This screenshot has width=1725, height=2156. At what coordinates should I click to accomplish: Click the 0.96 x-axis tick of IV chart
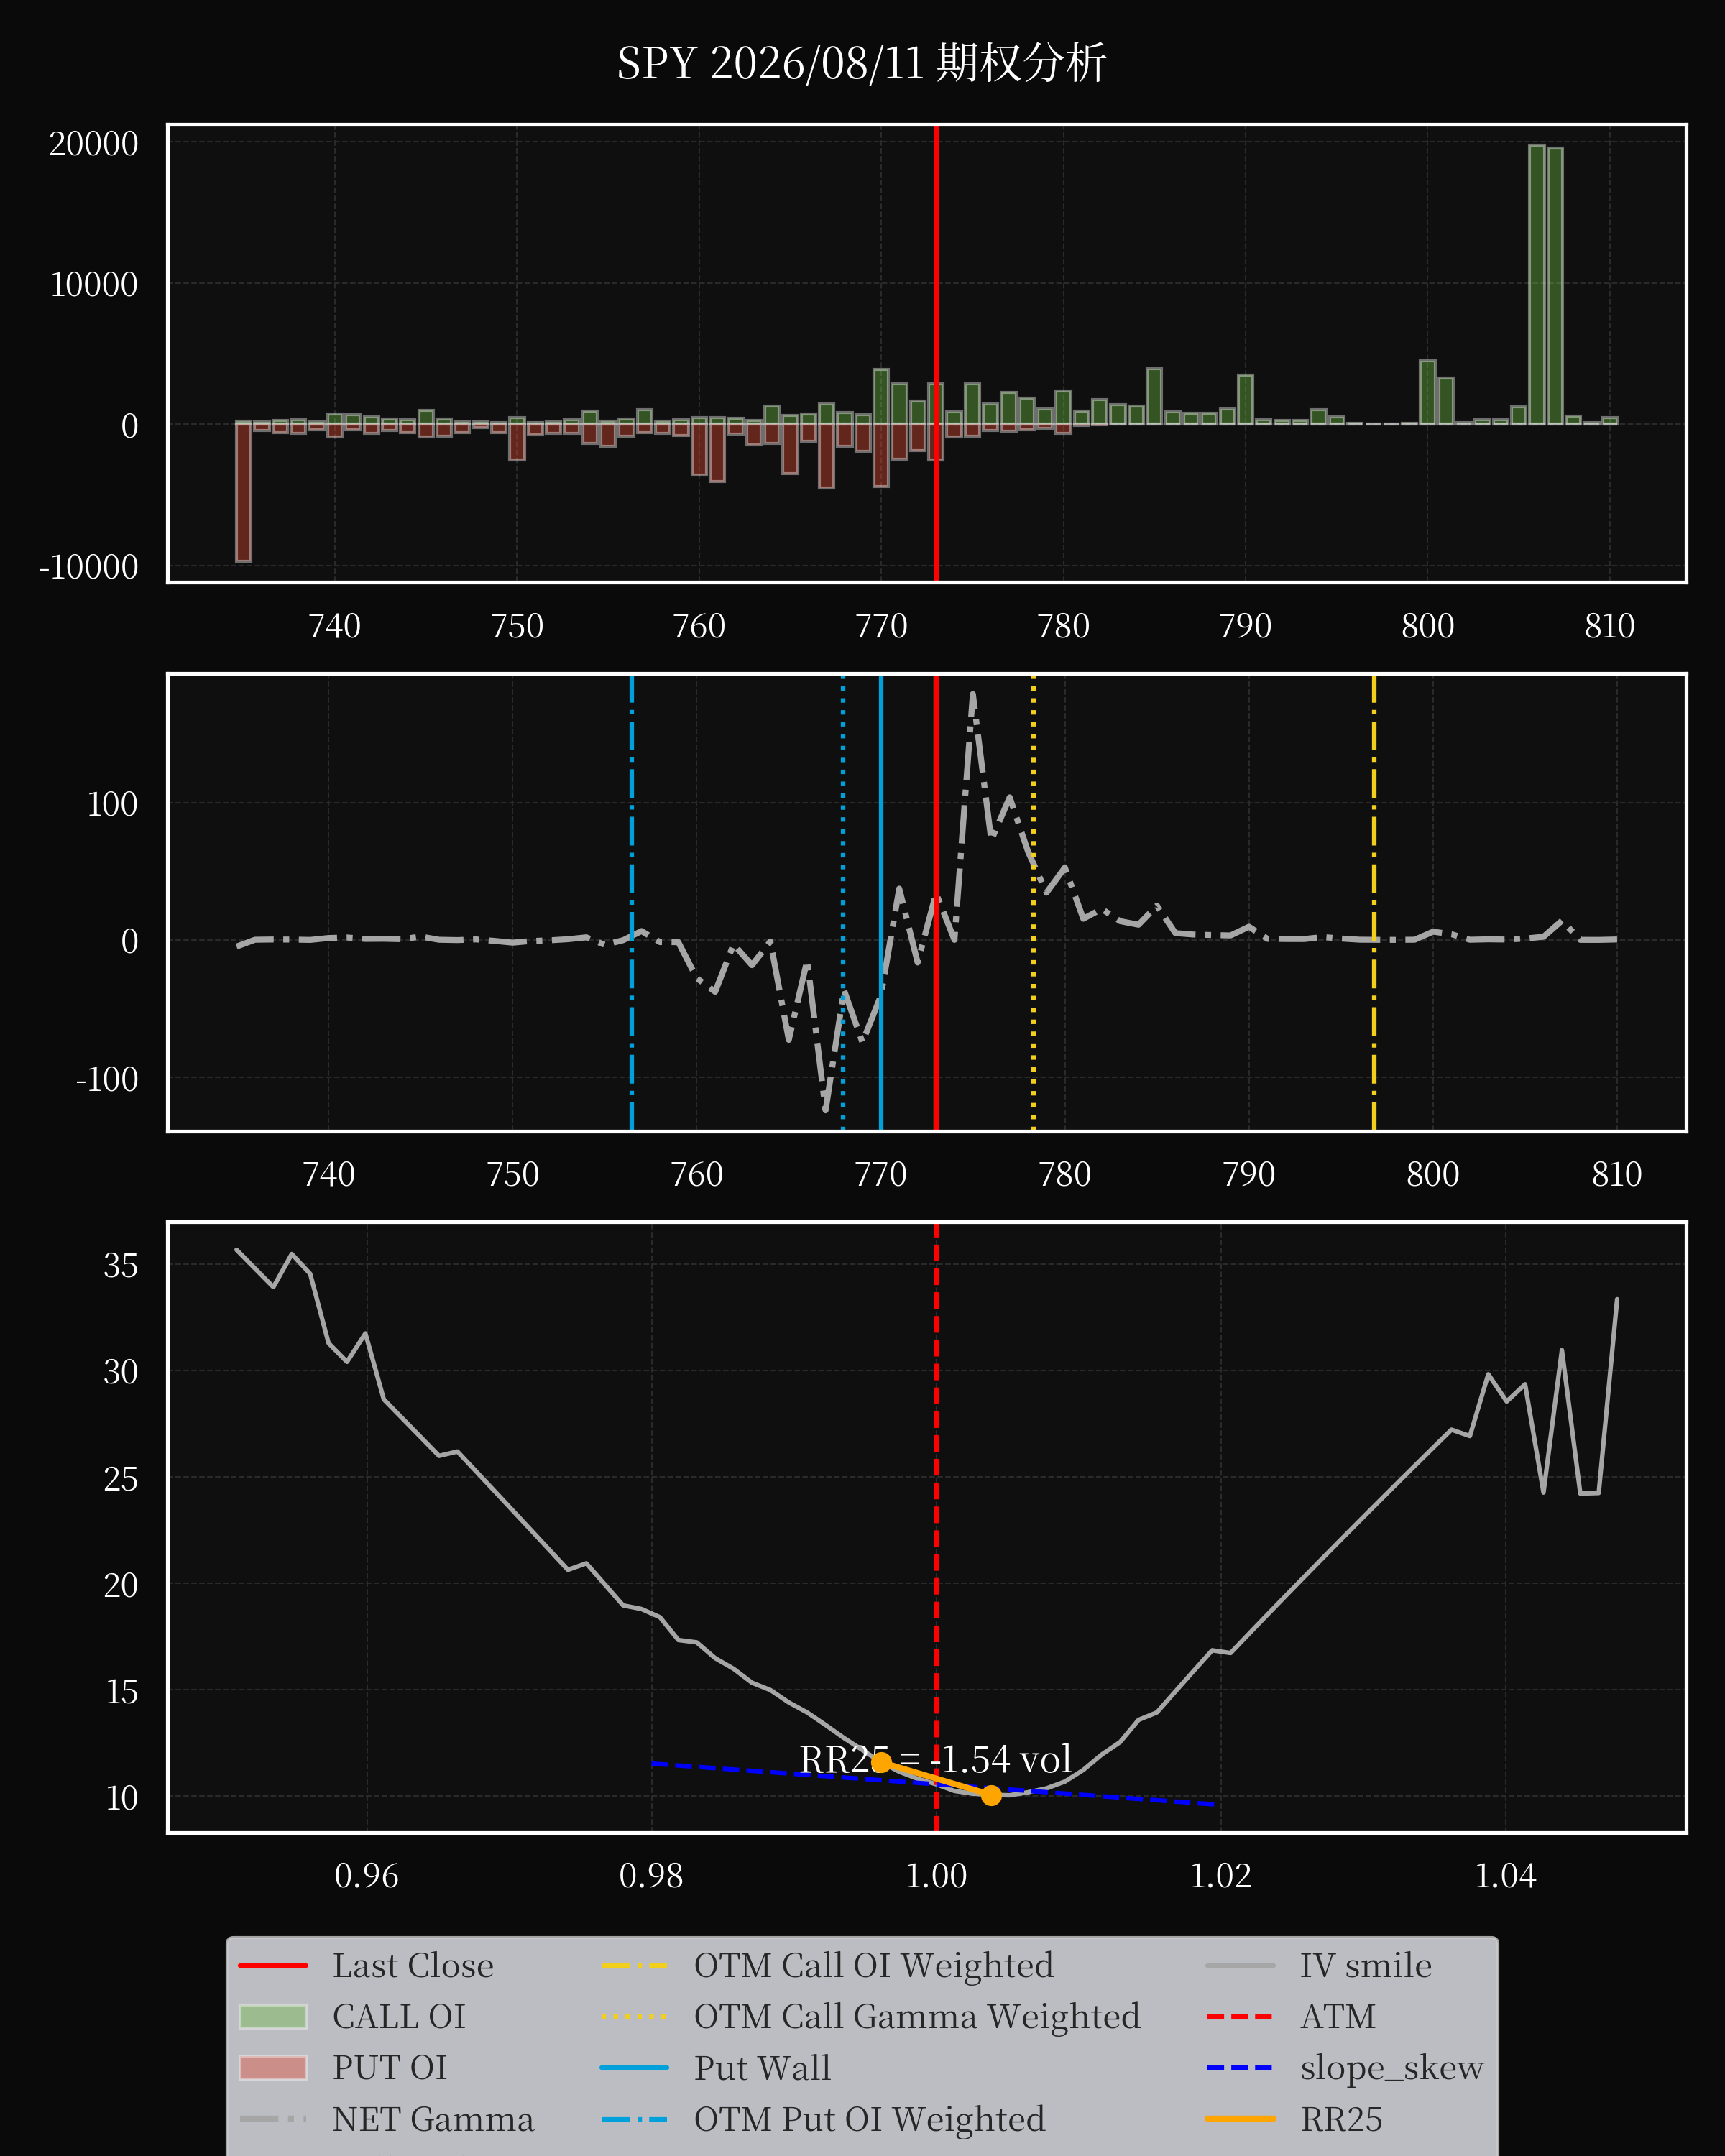point(366,1876)
